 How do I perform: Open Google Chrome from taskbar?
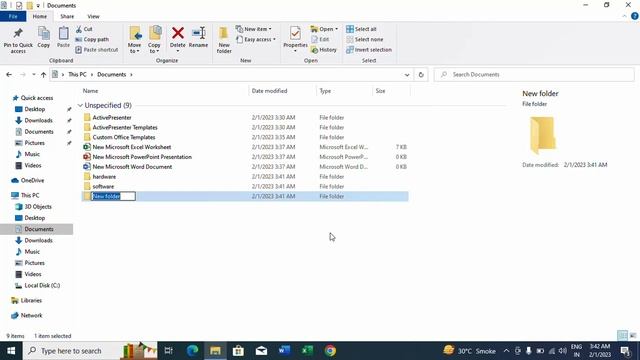(330, 351)
